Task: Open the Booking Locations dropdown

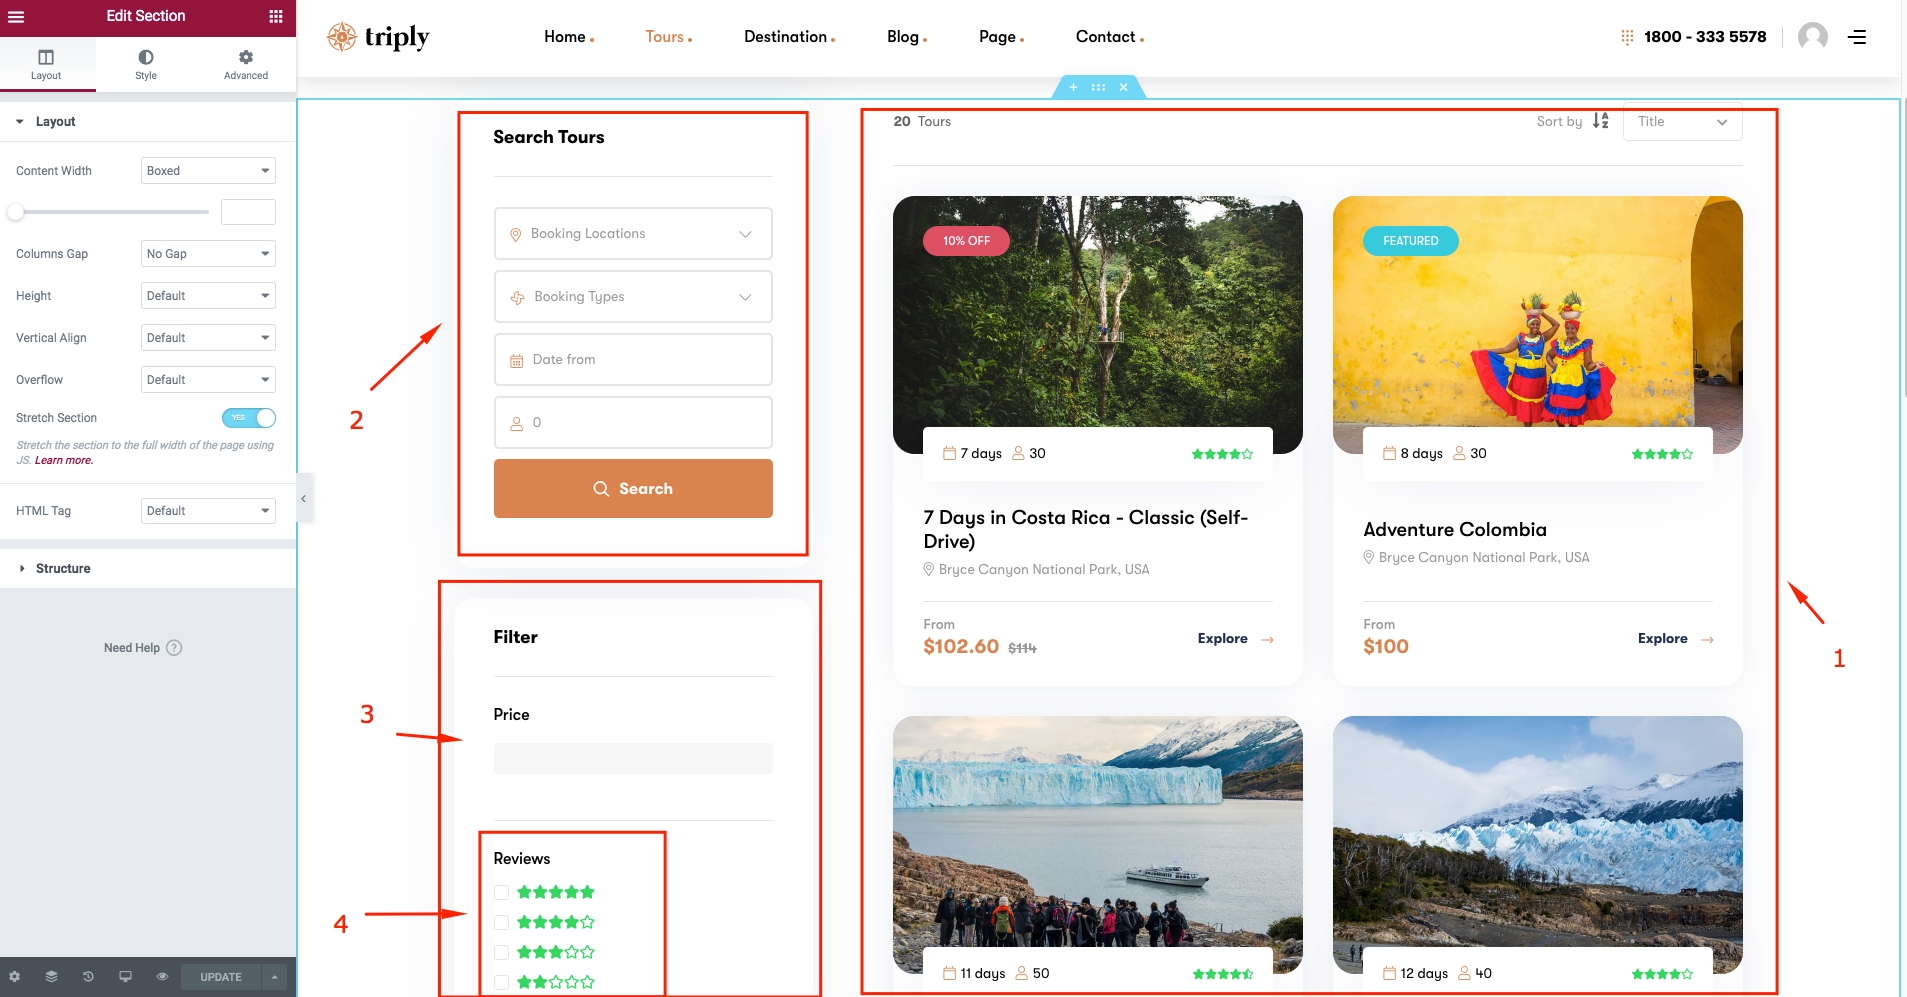Action: coord(633,234)
